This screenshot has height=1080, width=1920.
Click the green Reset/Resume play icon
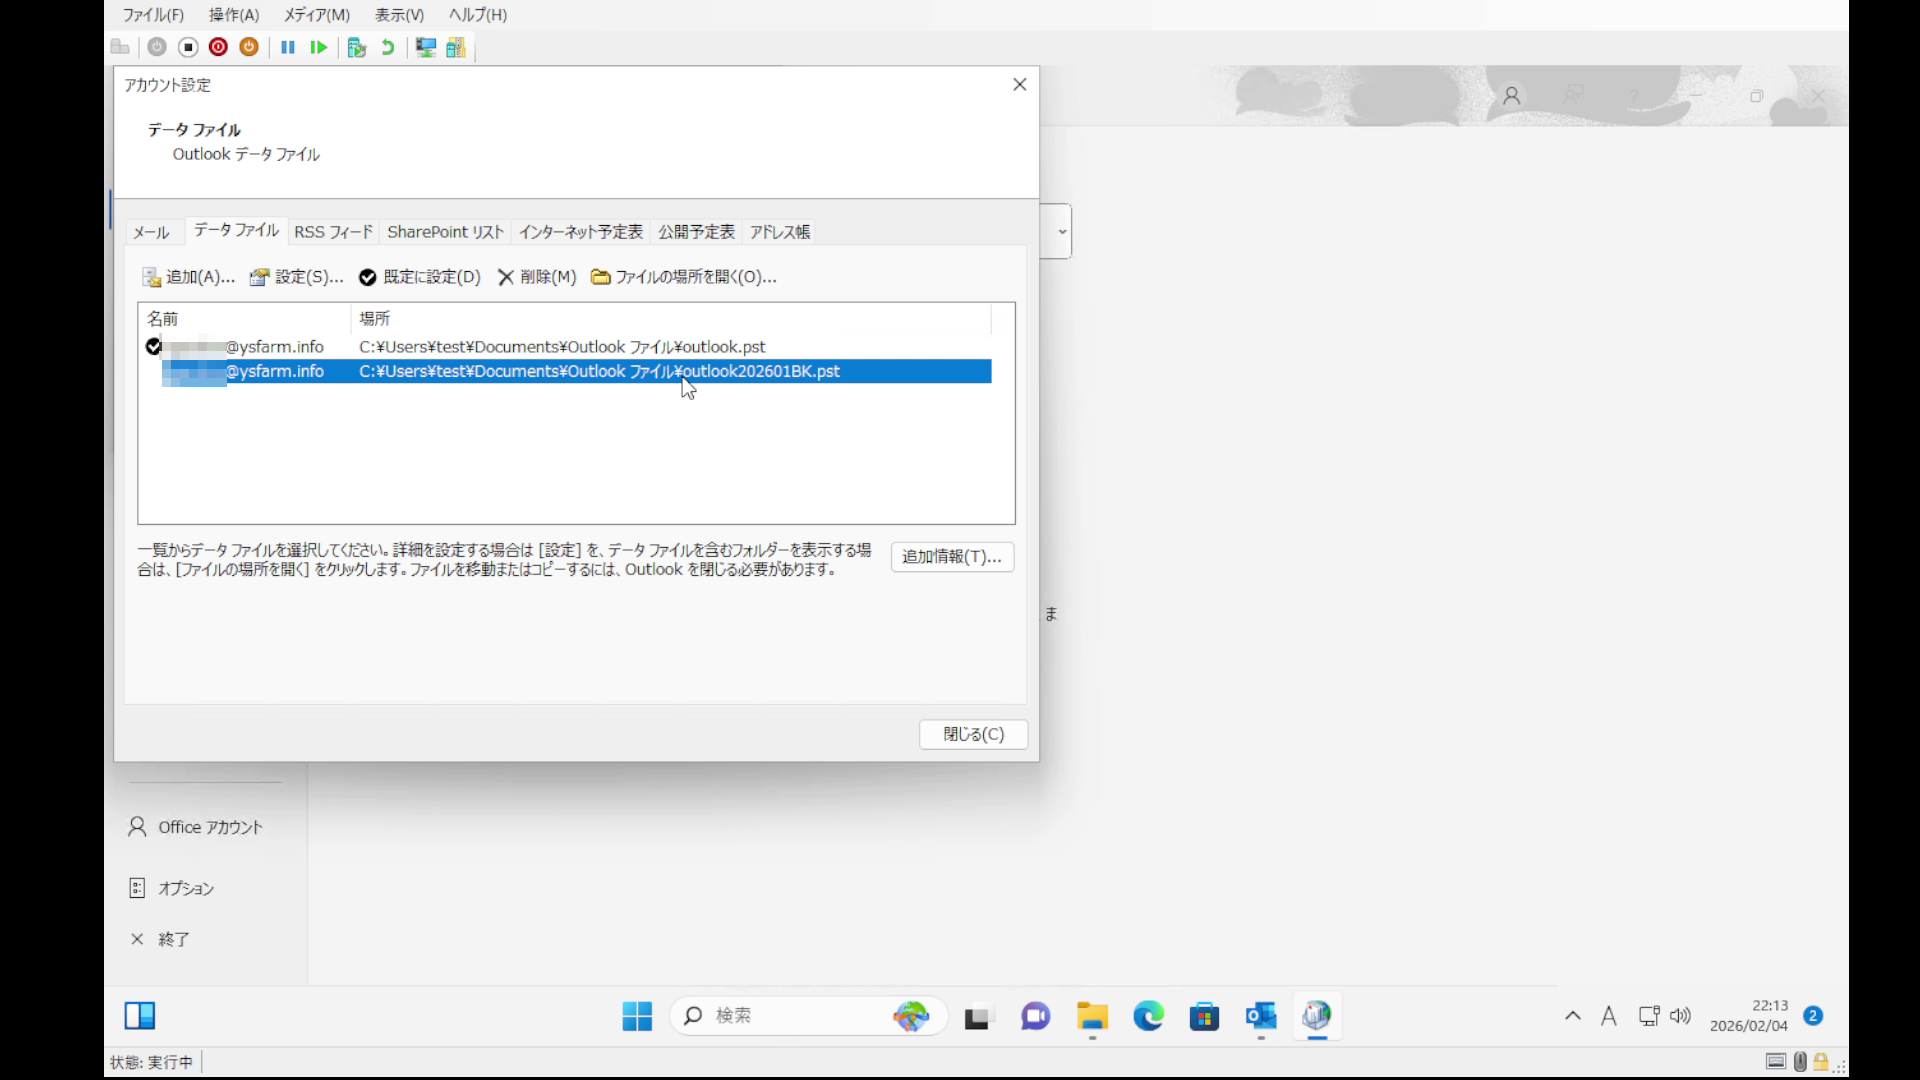point(319,47)
